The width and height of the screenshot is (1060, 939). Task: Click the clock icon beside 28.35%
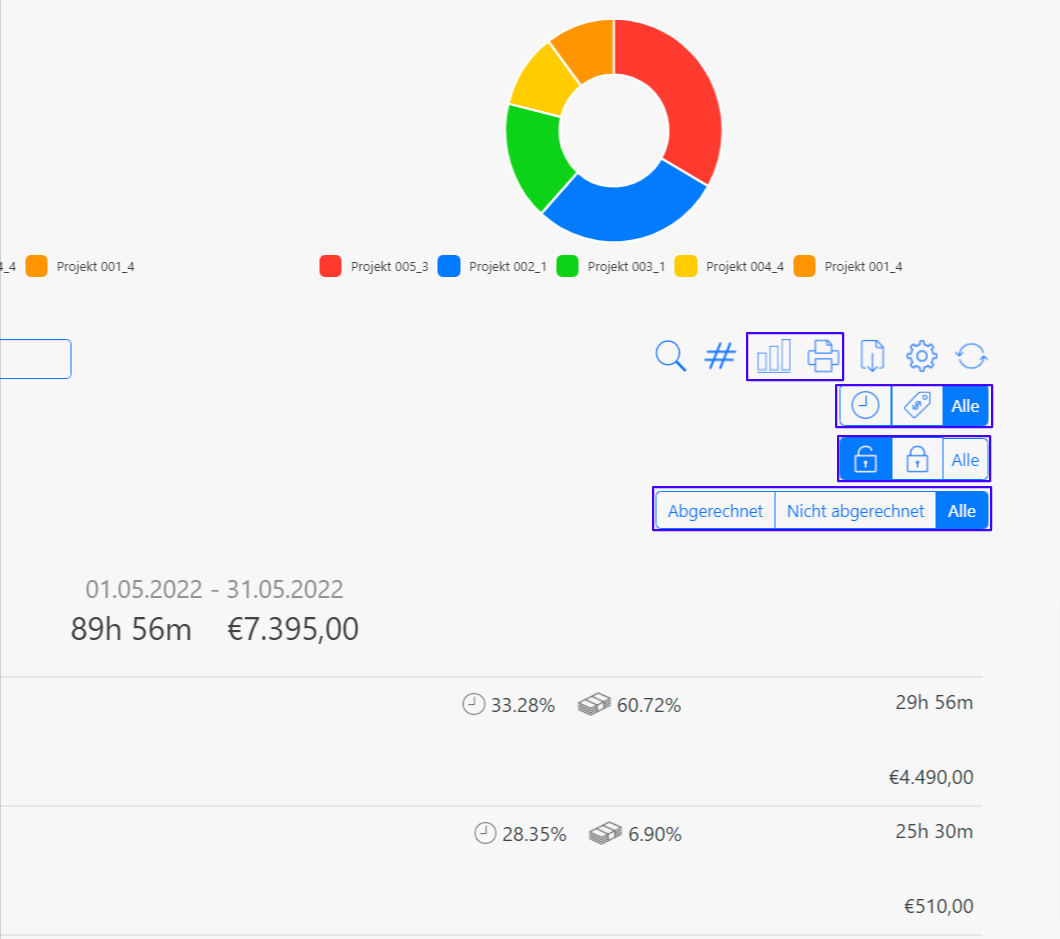[485, 834]
